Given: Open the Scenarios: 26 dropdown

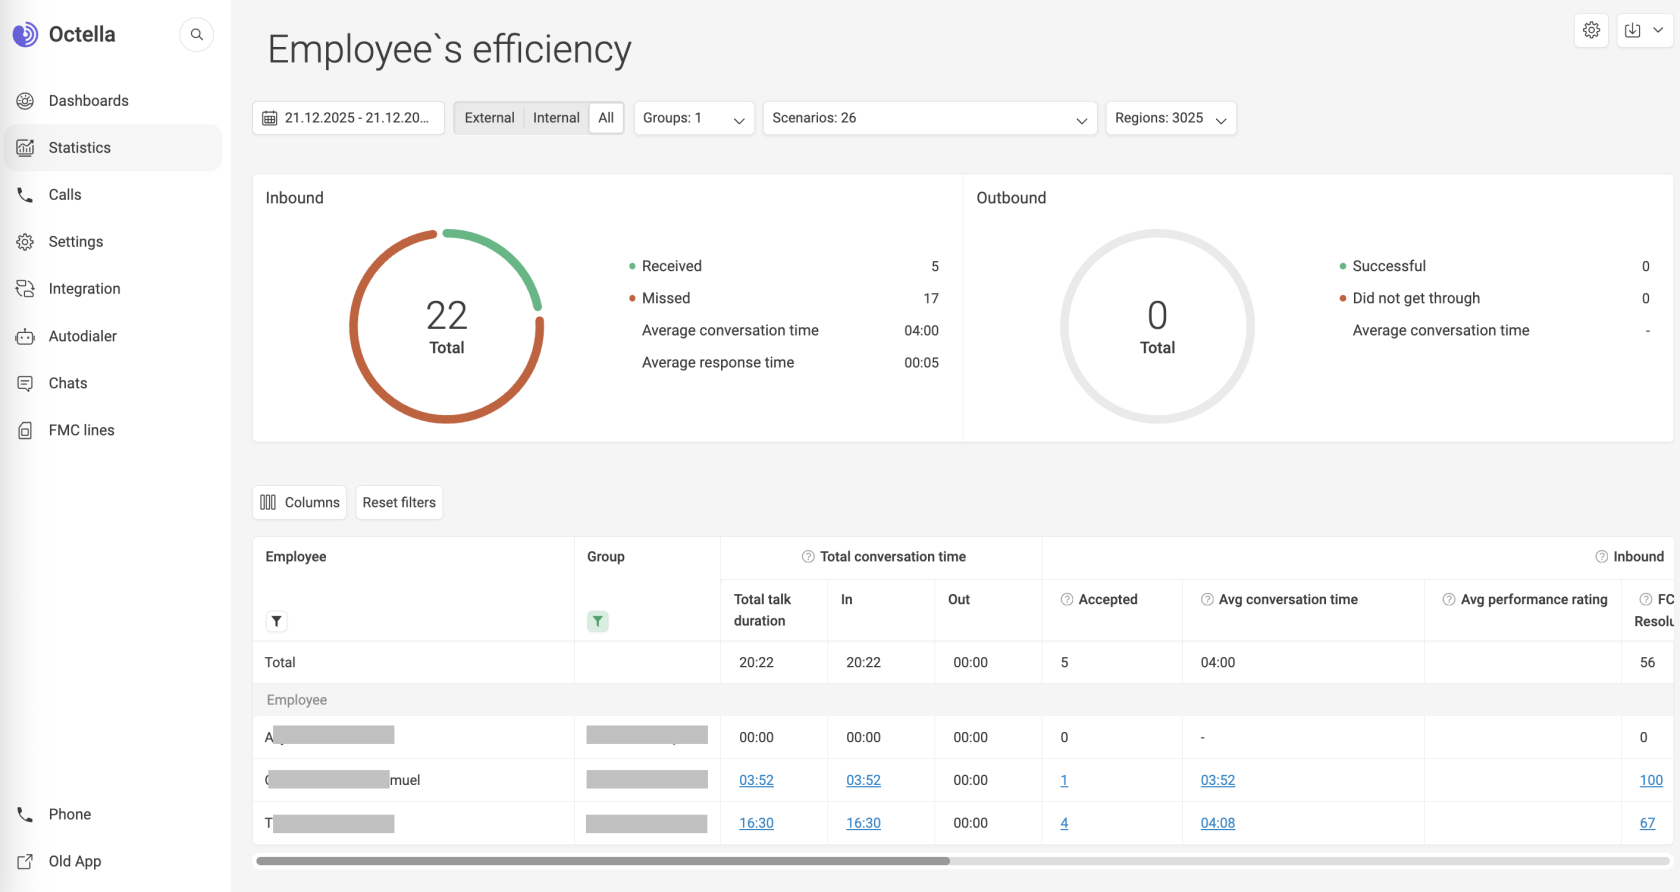Looking at the screenshot, I should (x=929, y=118).
